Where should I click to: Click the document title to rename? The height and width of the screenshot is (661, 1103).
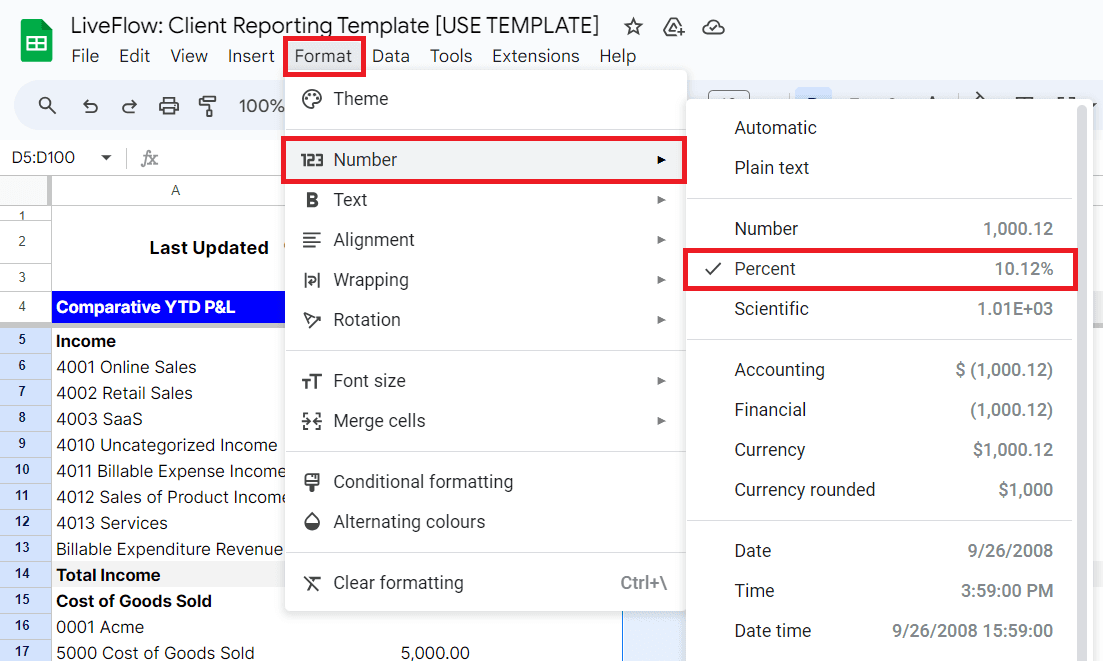click(x=335, y=25)
